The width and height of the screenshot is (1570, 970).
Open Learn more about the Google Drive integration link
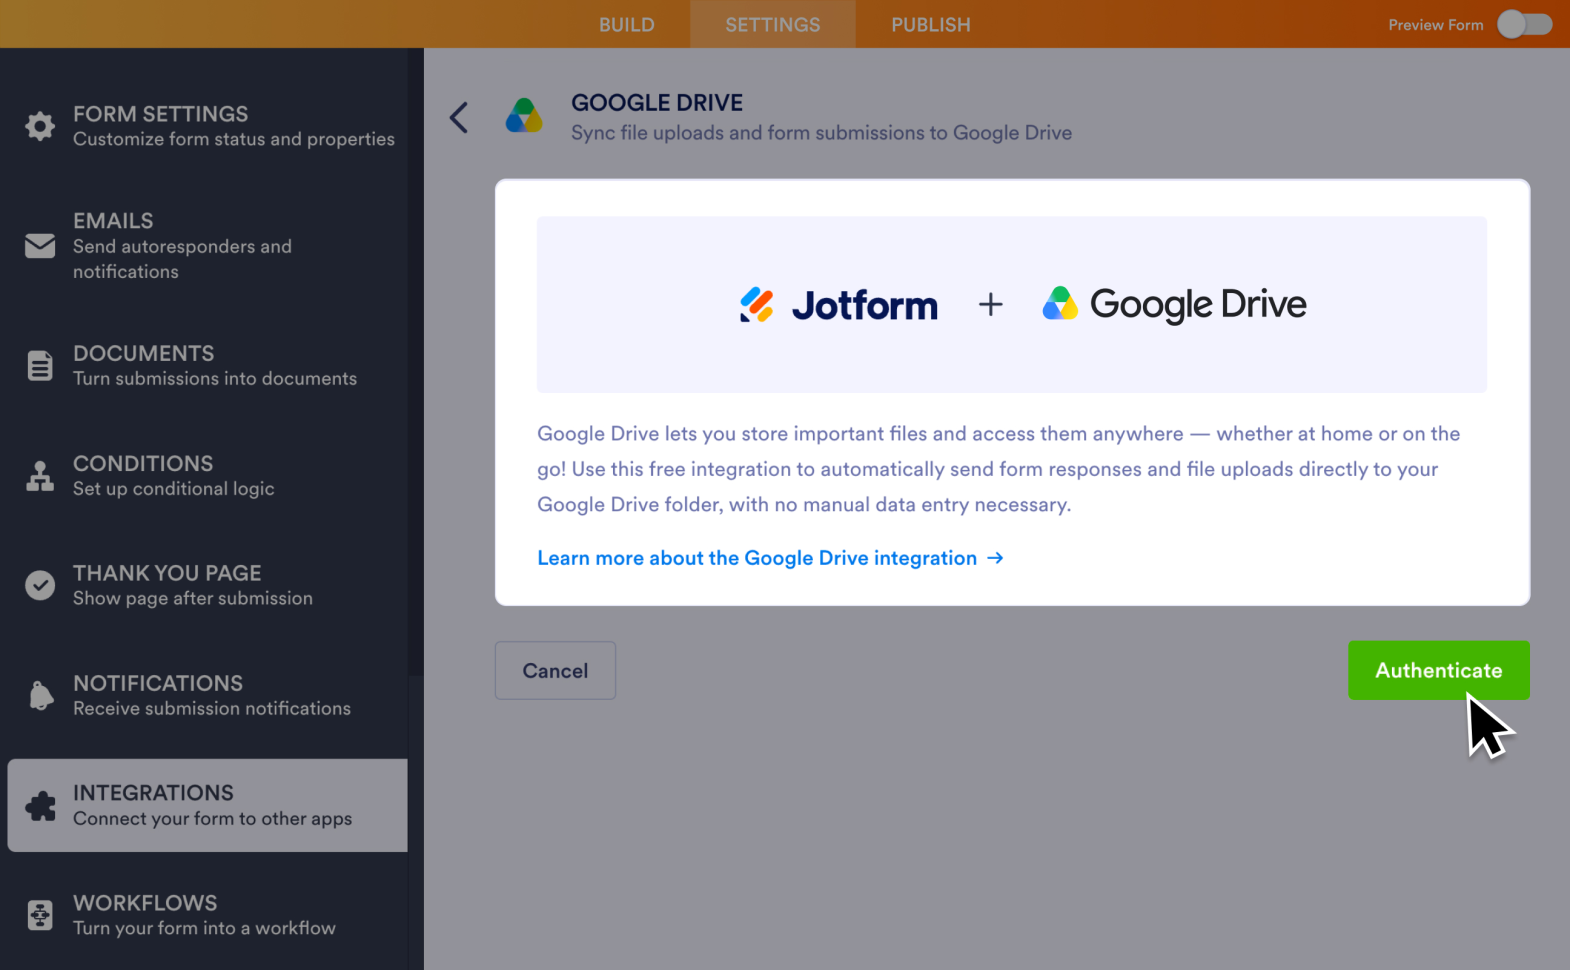click(x=770, y=558)
